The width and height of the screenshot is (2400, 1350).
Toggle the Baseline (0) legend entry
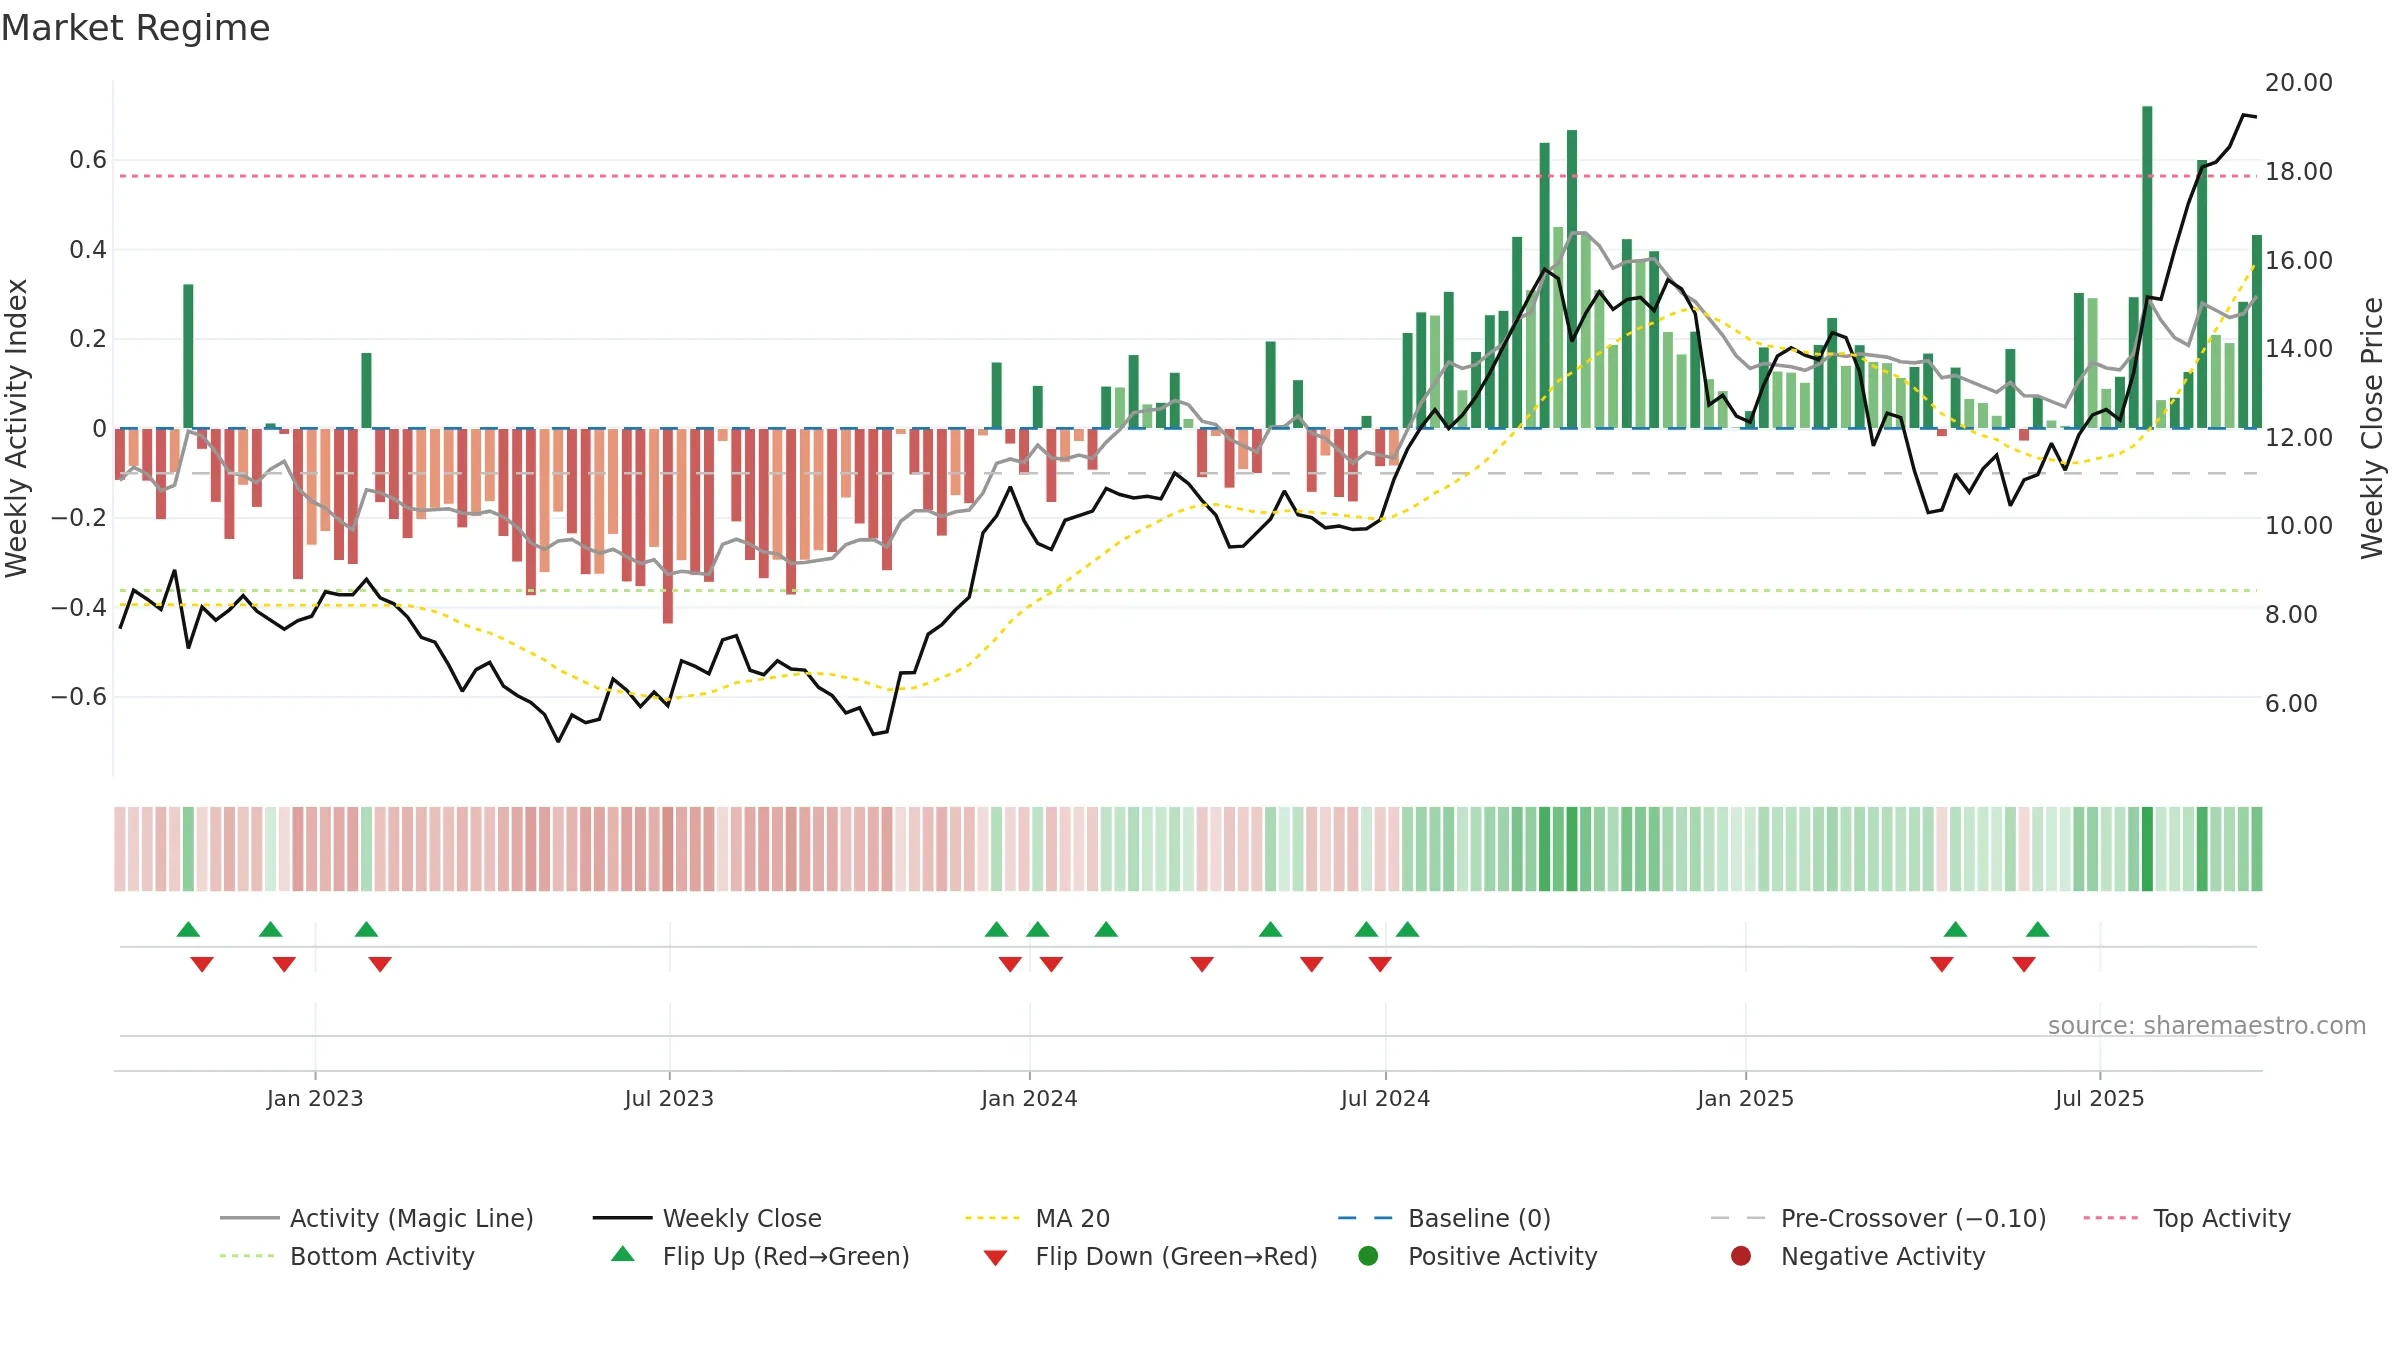(x=1444, y=1218)
